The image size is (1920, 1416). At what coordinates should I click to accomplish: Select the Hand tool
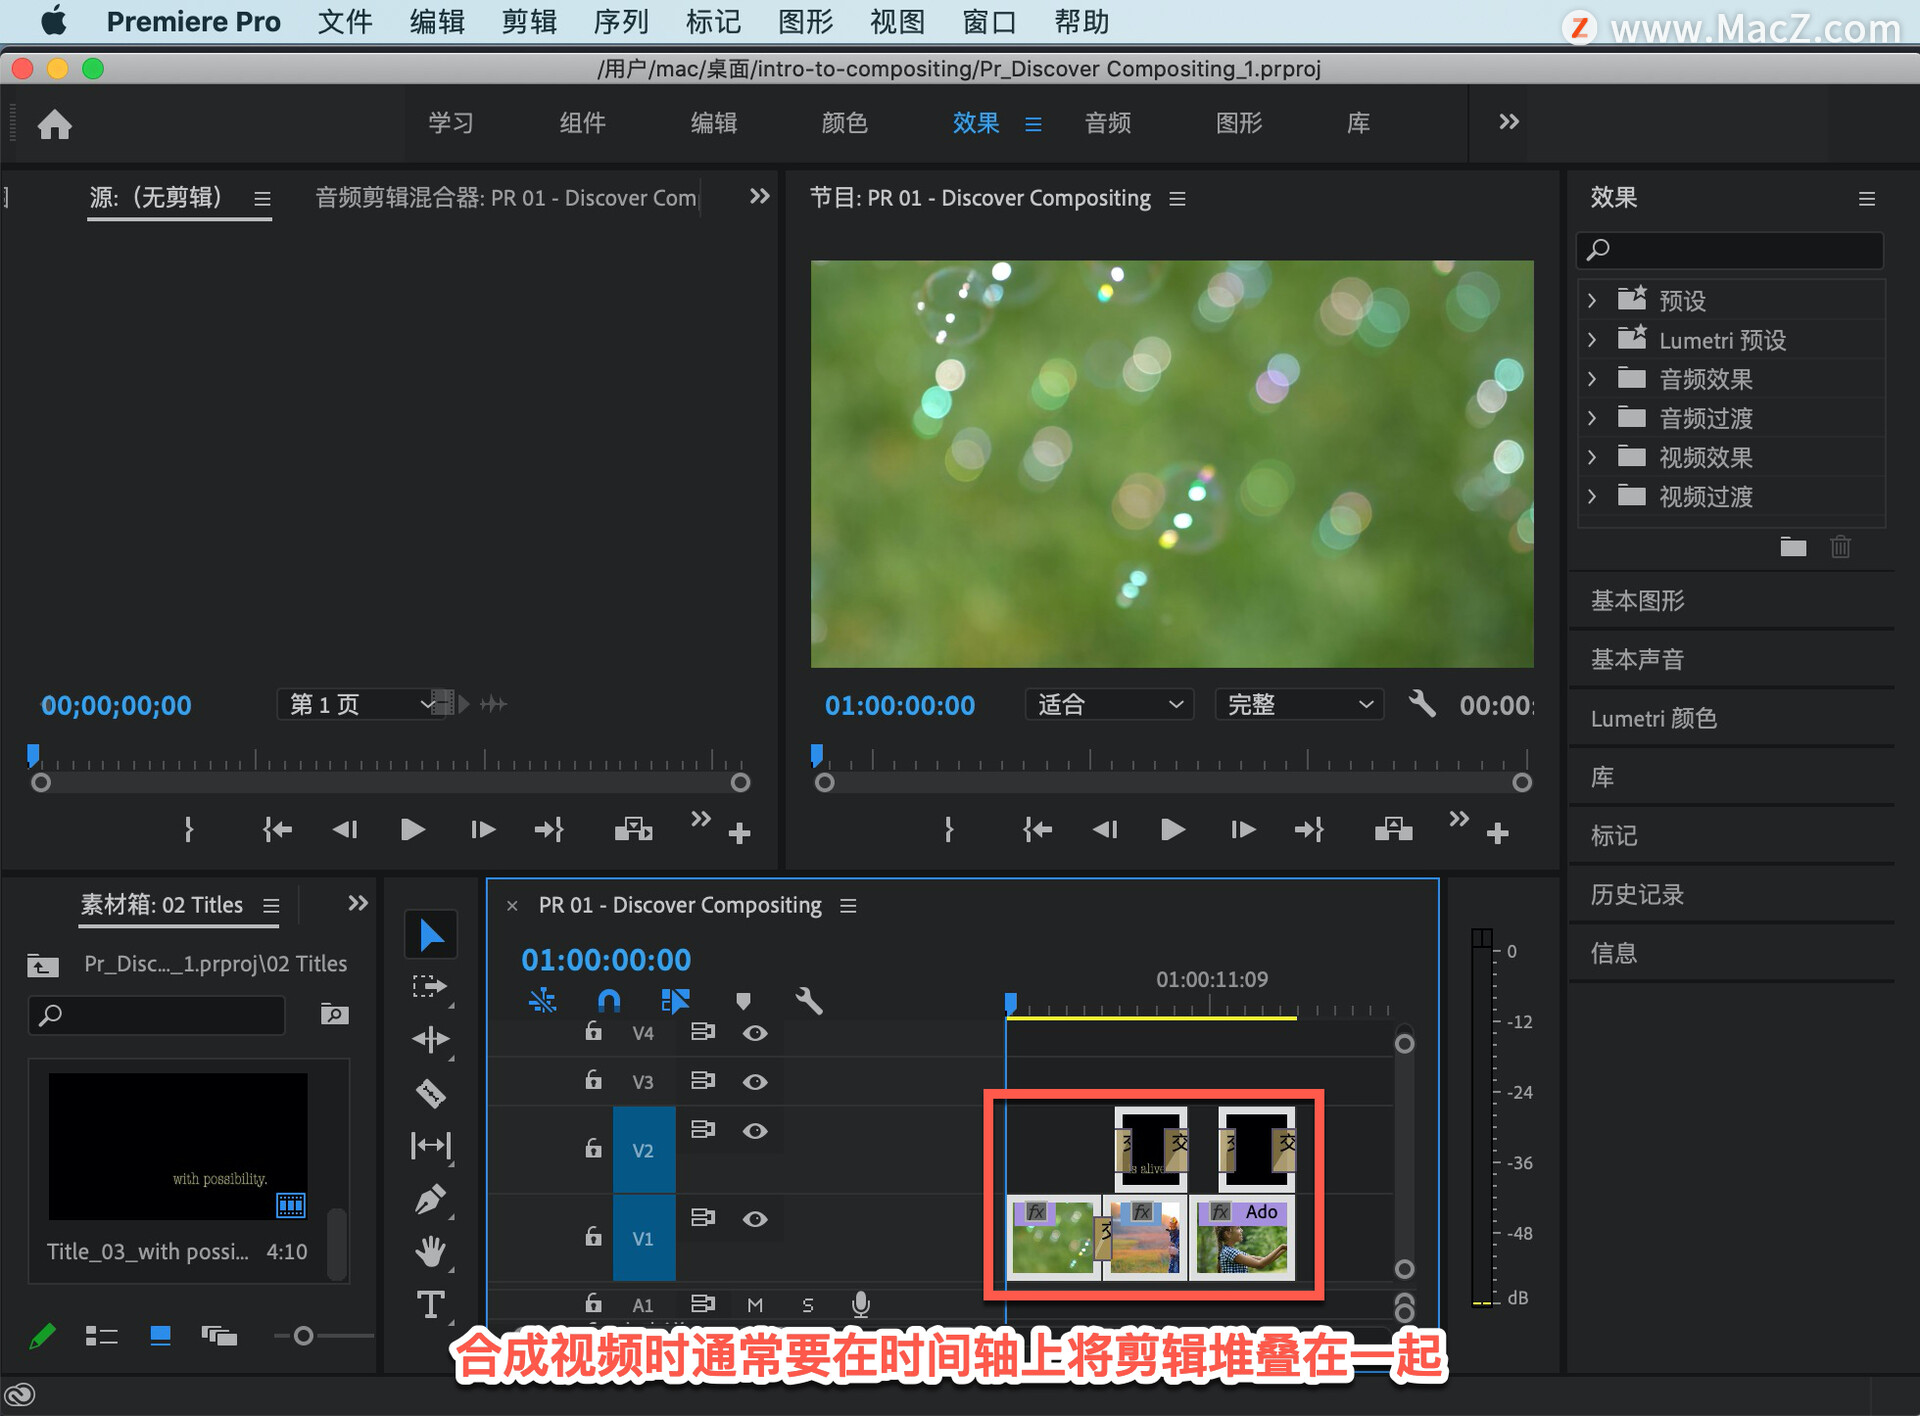point(431,1251)
